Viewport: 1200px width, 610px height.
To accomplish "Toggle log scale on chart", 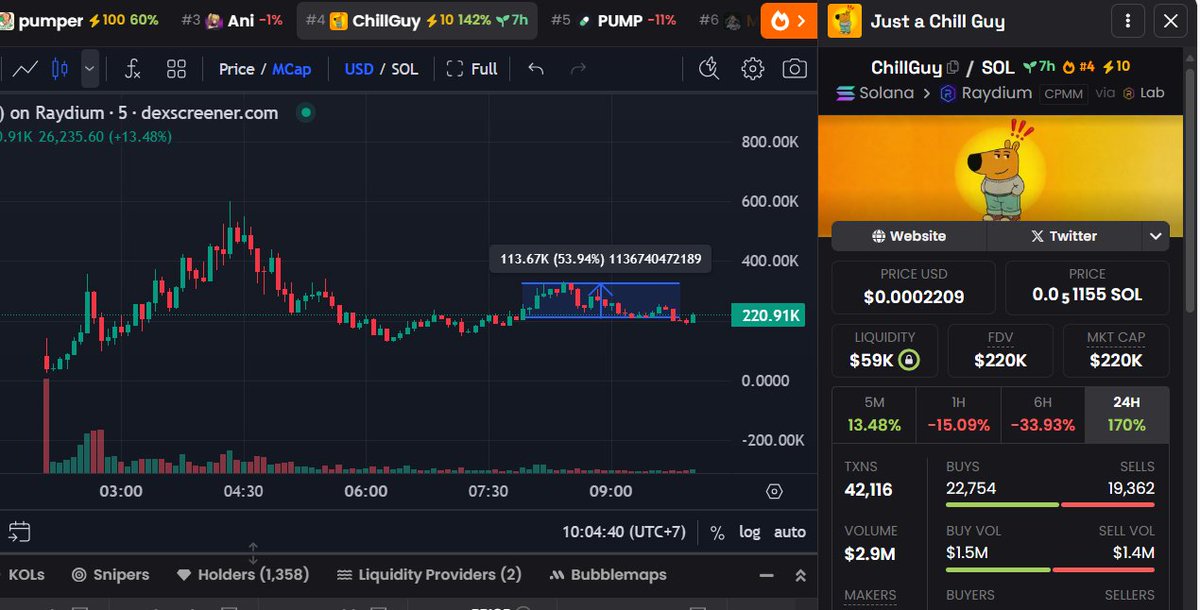I will [750, 532].
